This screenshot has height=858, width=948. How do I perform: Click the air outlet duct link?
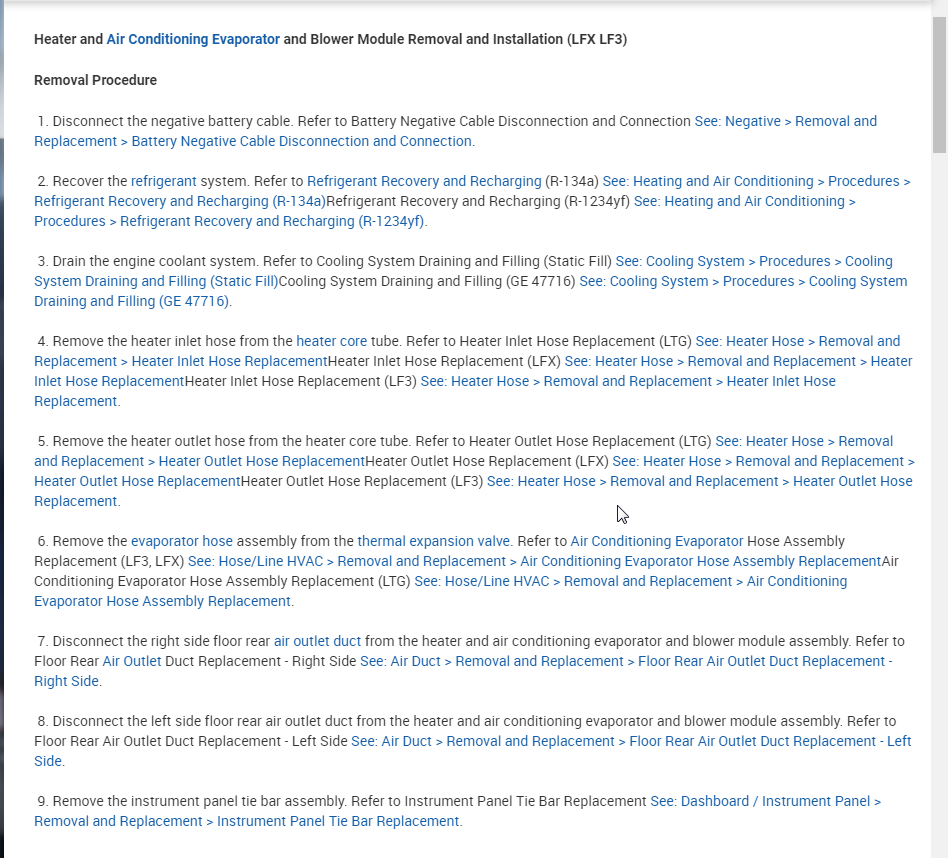tap(317, 641)
